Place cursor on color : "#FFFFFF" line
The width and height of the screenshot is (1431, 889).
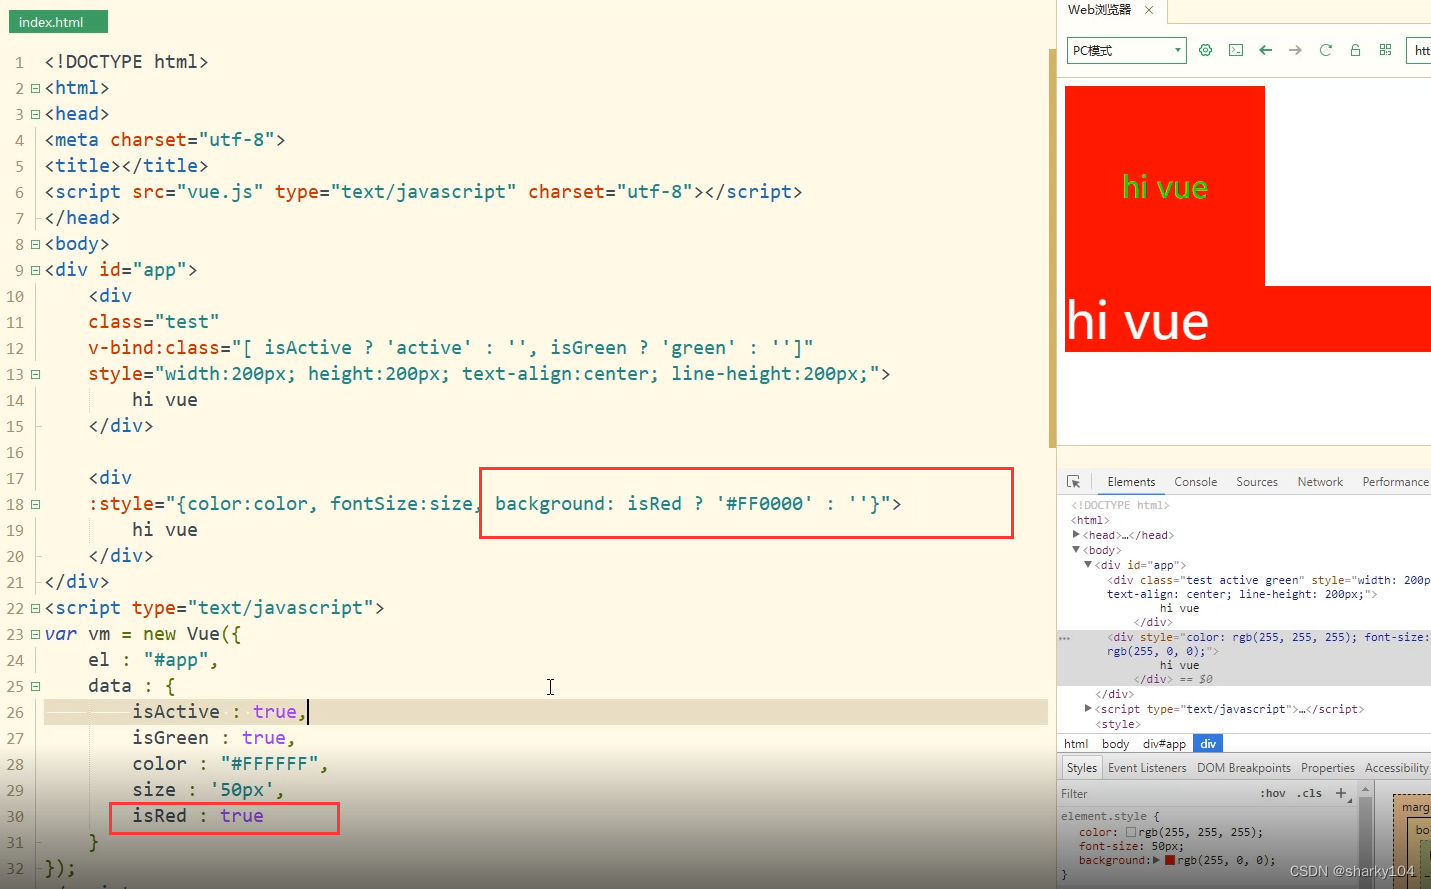pos(230,764)
